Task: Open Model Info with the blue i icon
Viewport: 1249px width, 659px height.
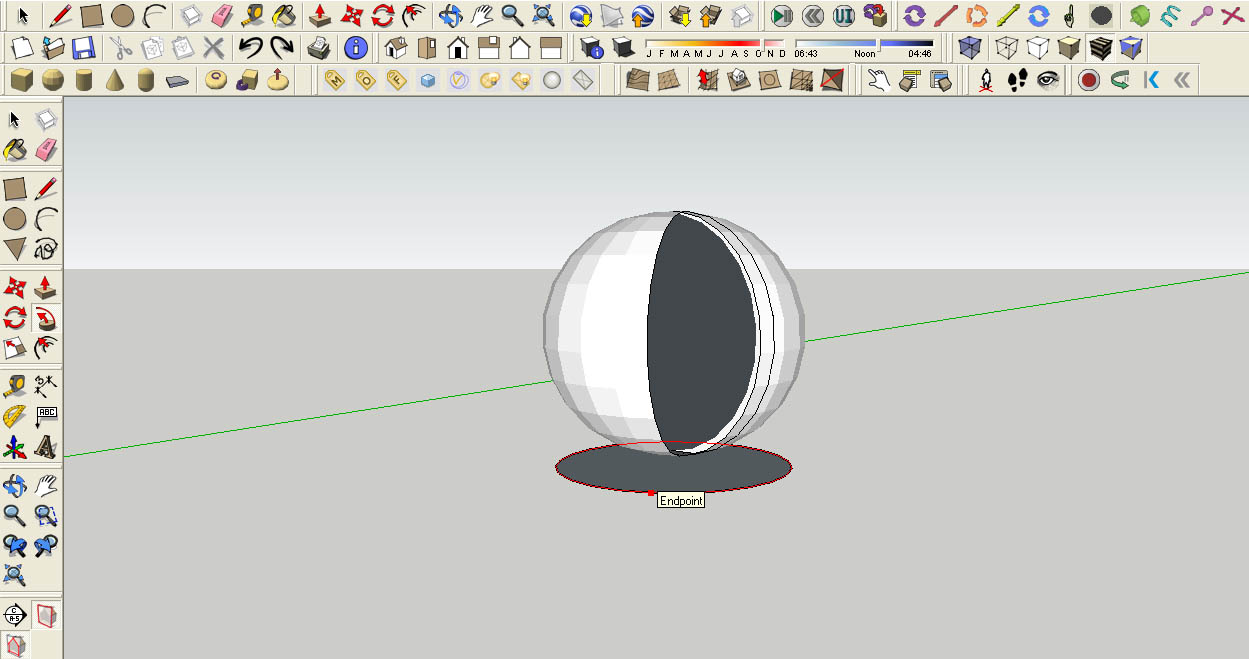Action: coord(354,47)
